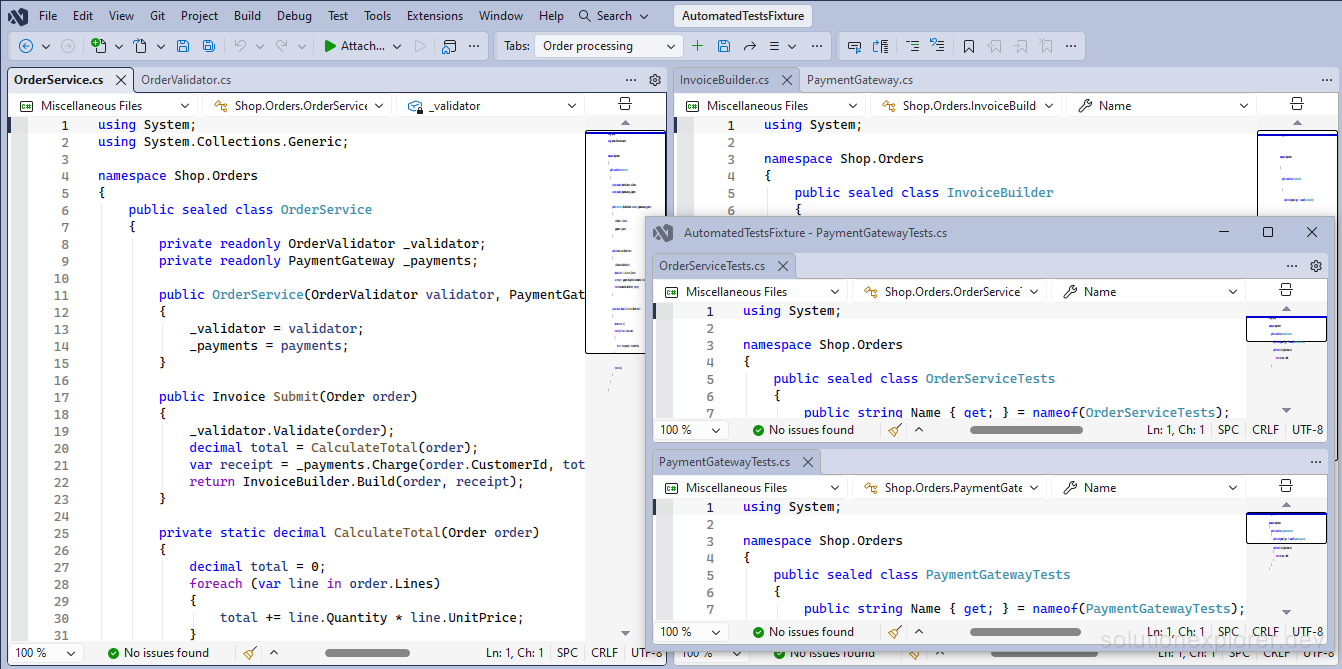Click code cleanup broom in OrderService.cs status bar
Screen dimensions: 1342x669
click(250, 653)
